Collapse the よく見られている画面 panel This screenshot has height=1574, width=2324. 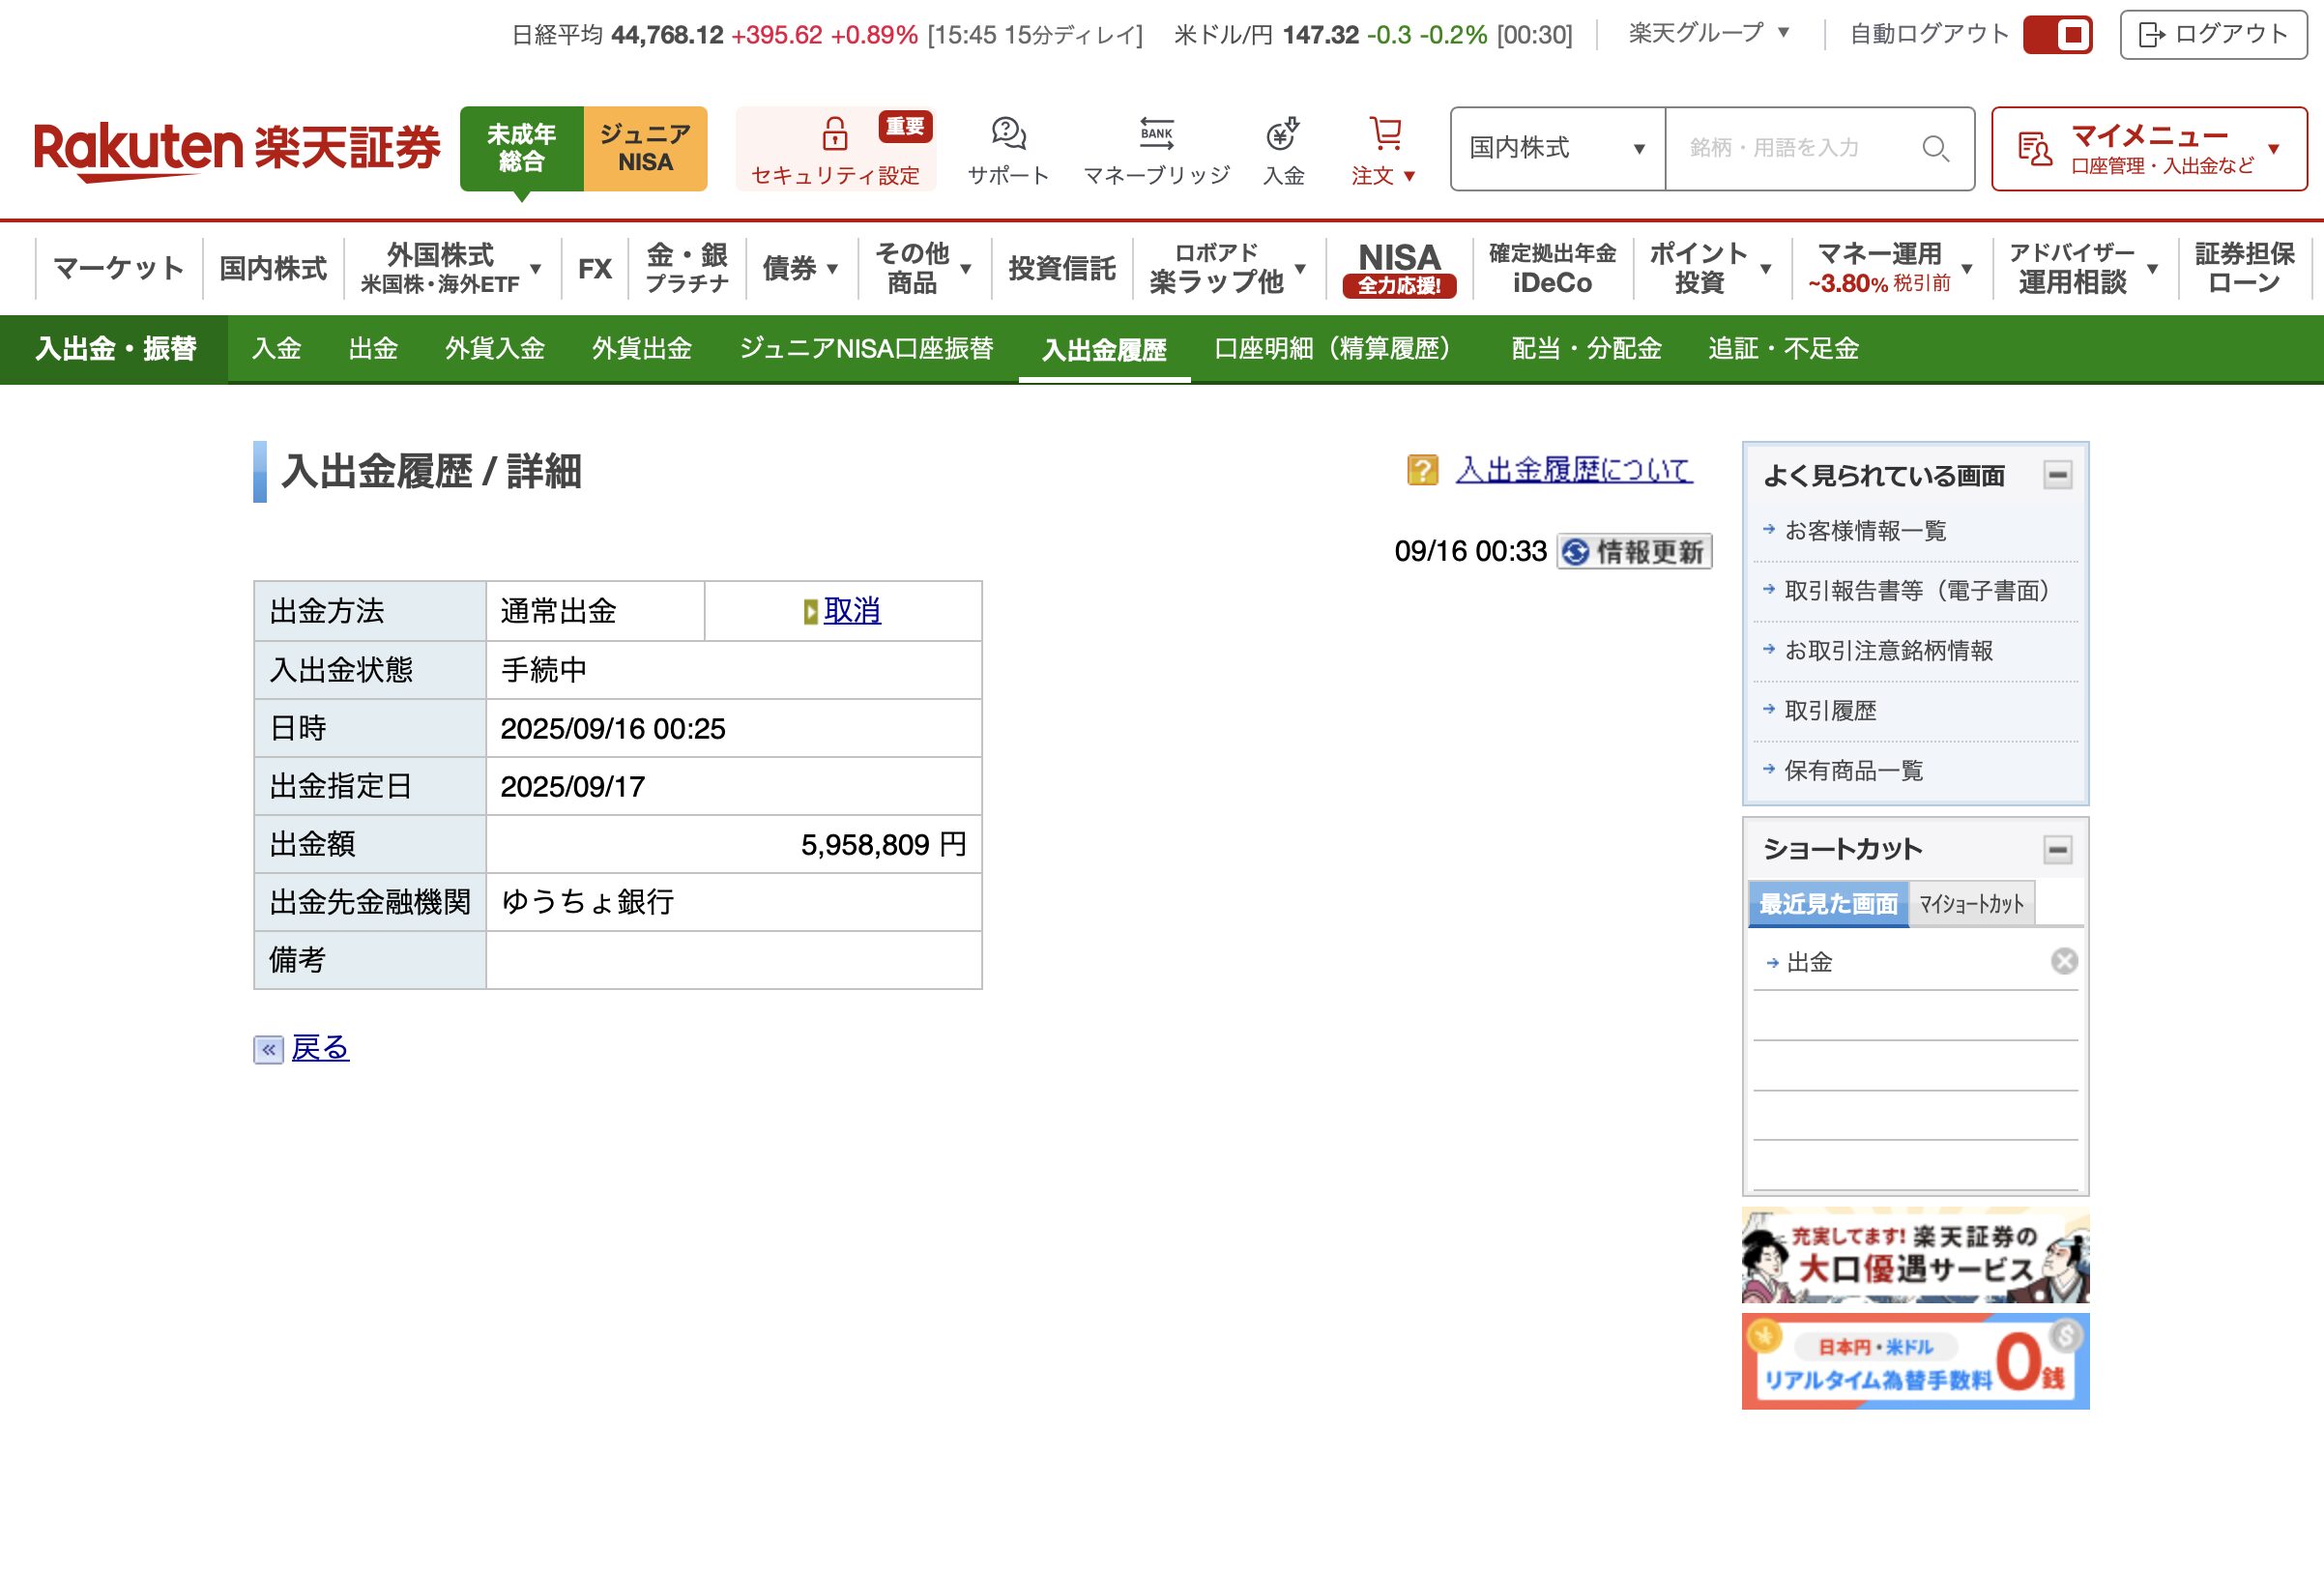tap(2057, 474)
